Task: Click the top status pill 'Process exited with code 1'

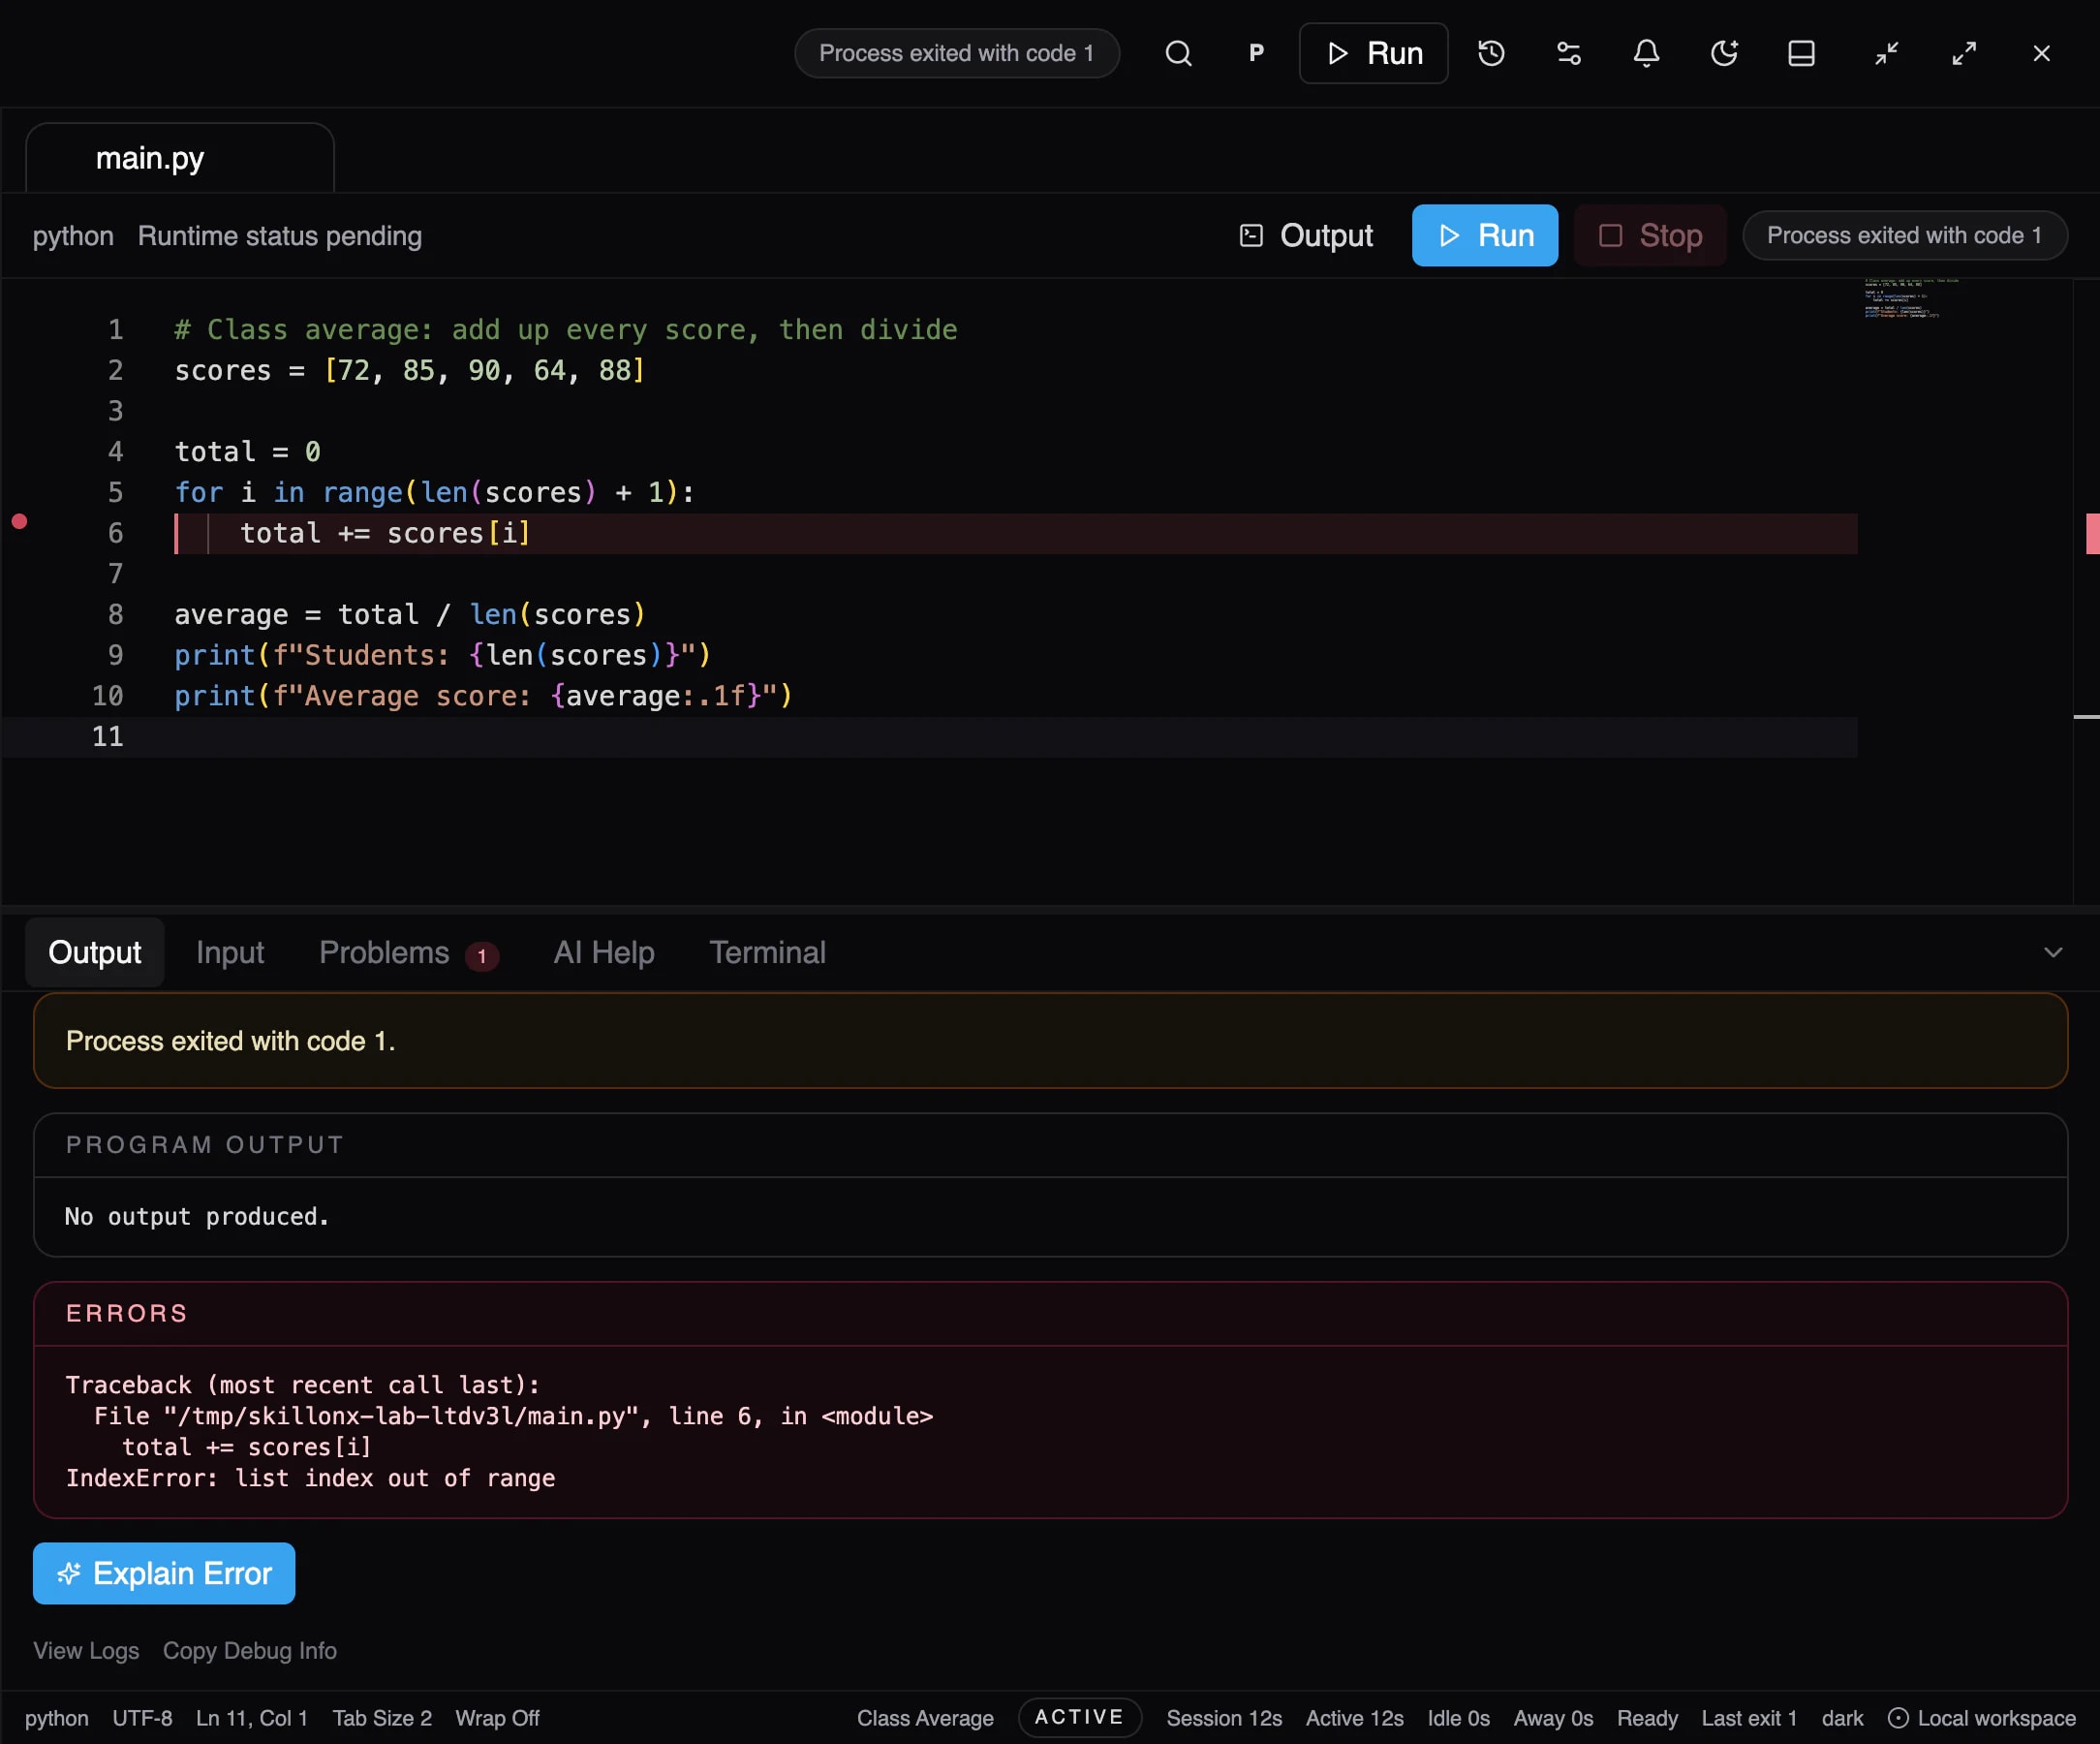Action: 957,53
